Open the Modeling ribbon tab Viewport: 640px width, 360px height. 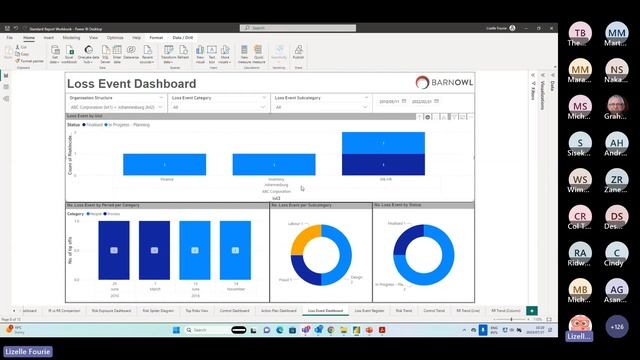click(71, 38)
